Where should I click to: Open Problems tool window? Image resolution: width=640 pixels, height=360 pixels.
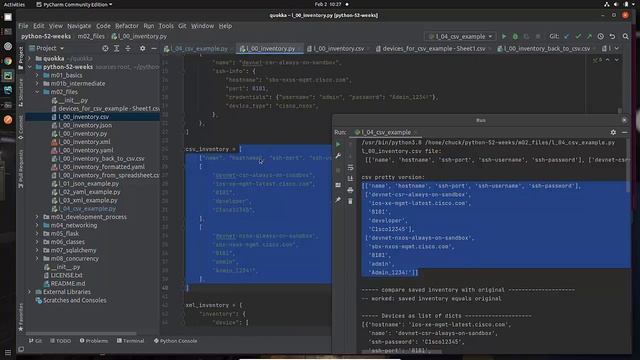click(94, 341)
